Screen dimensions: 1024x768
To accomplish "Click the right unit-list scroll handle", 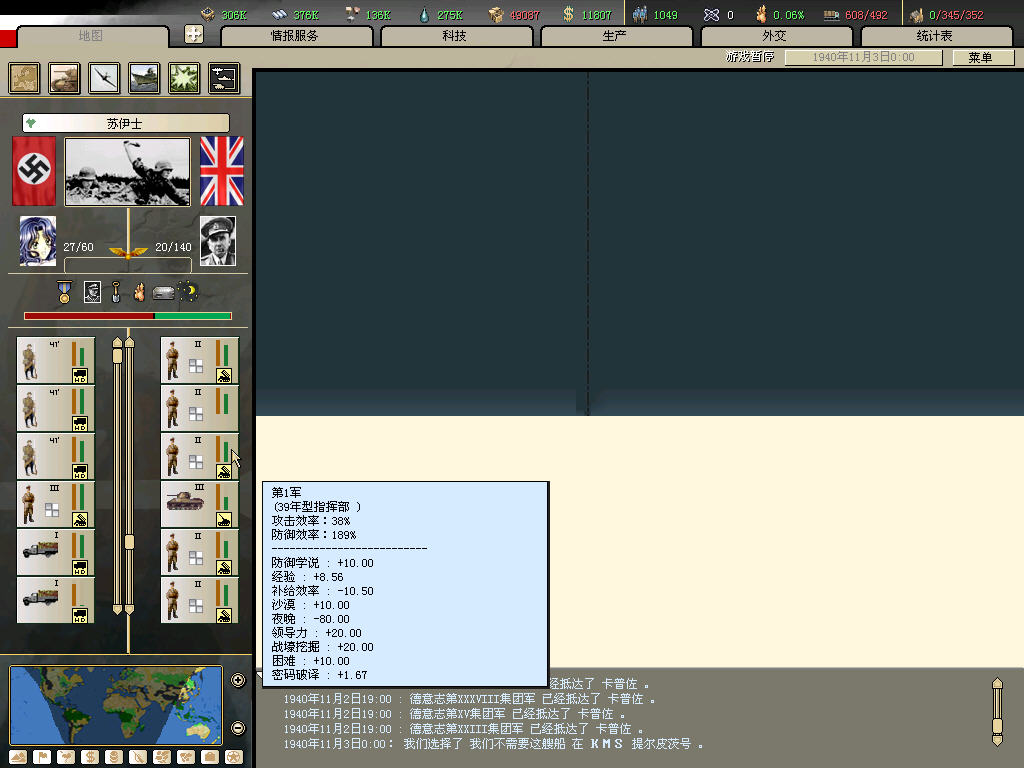I will click(129, 541).
